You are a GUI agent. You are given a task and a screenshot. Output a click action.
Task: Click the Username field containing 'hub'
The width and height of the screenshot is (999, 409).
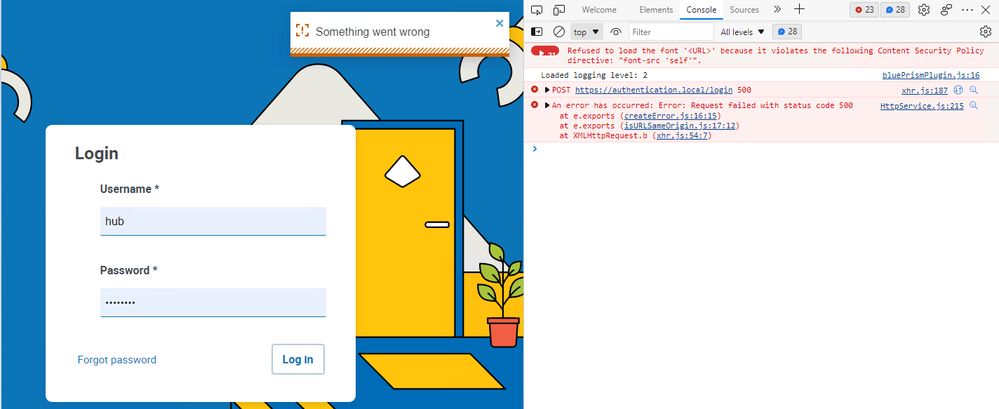(213, 221)
